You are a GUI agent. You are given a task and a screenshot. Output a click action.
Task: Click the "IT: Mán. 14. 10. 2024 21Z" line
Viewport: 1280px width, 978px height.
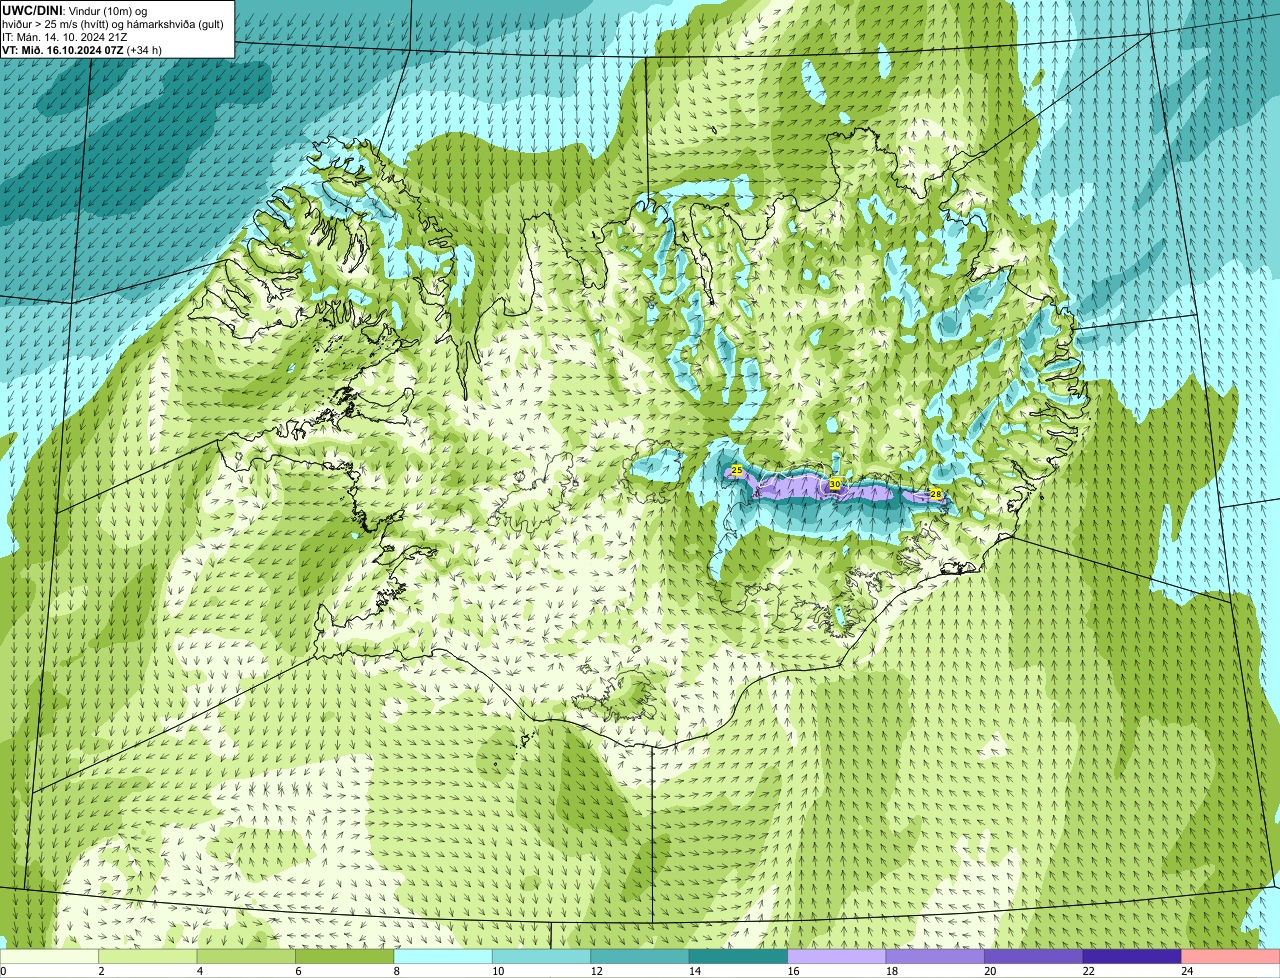click(x=65, y=37)
